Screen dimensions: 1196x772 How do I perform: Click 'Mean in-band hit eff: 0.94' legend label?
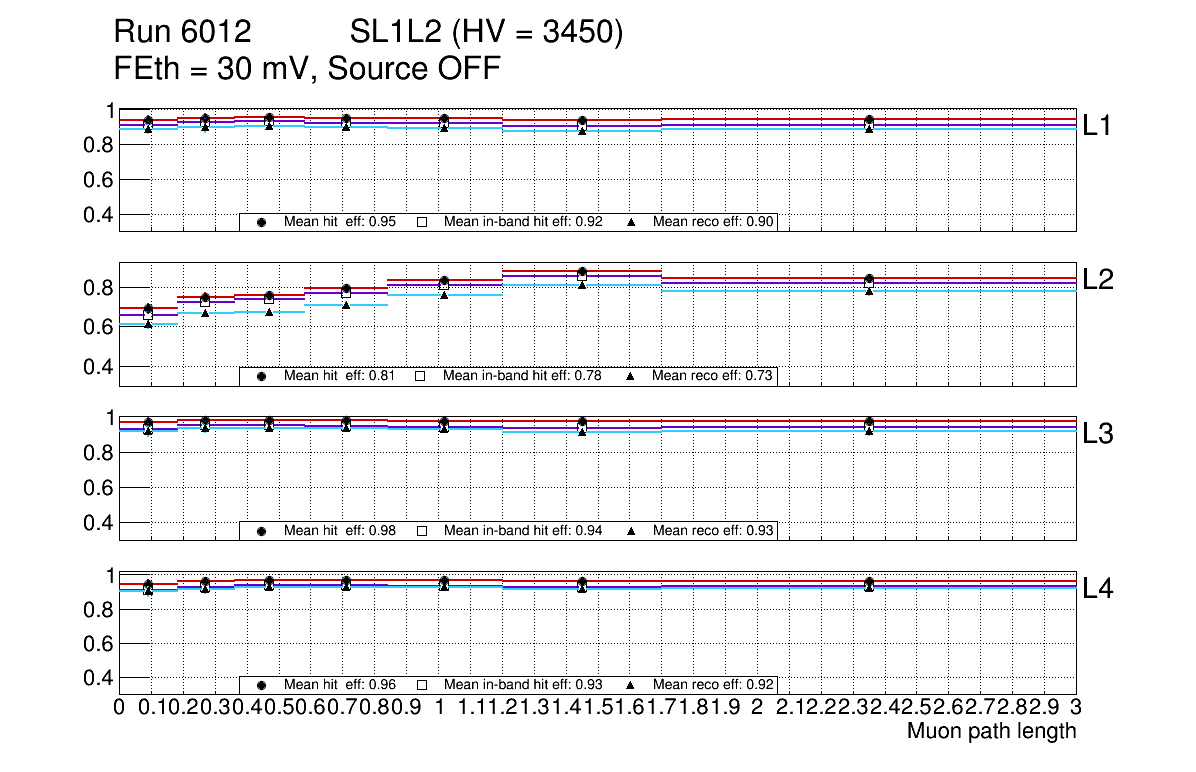(x=522, y=531)
